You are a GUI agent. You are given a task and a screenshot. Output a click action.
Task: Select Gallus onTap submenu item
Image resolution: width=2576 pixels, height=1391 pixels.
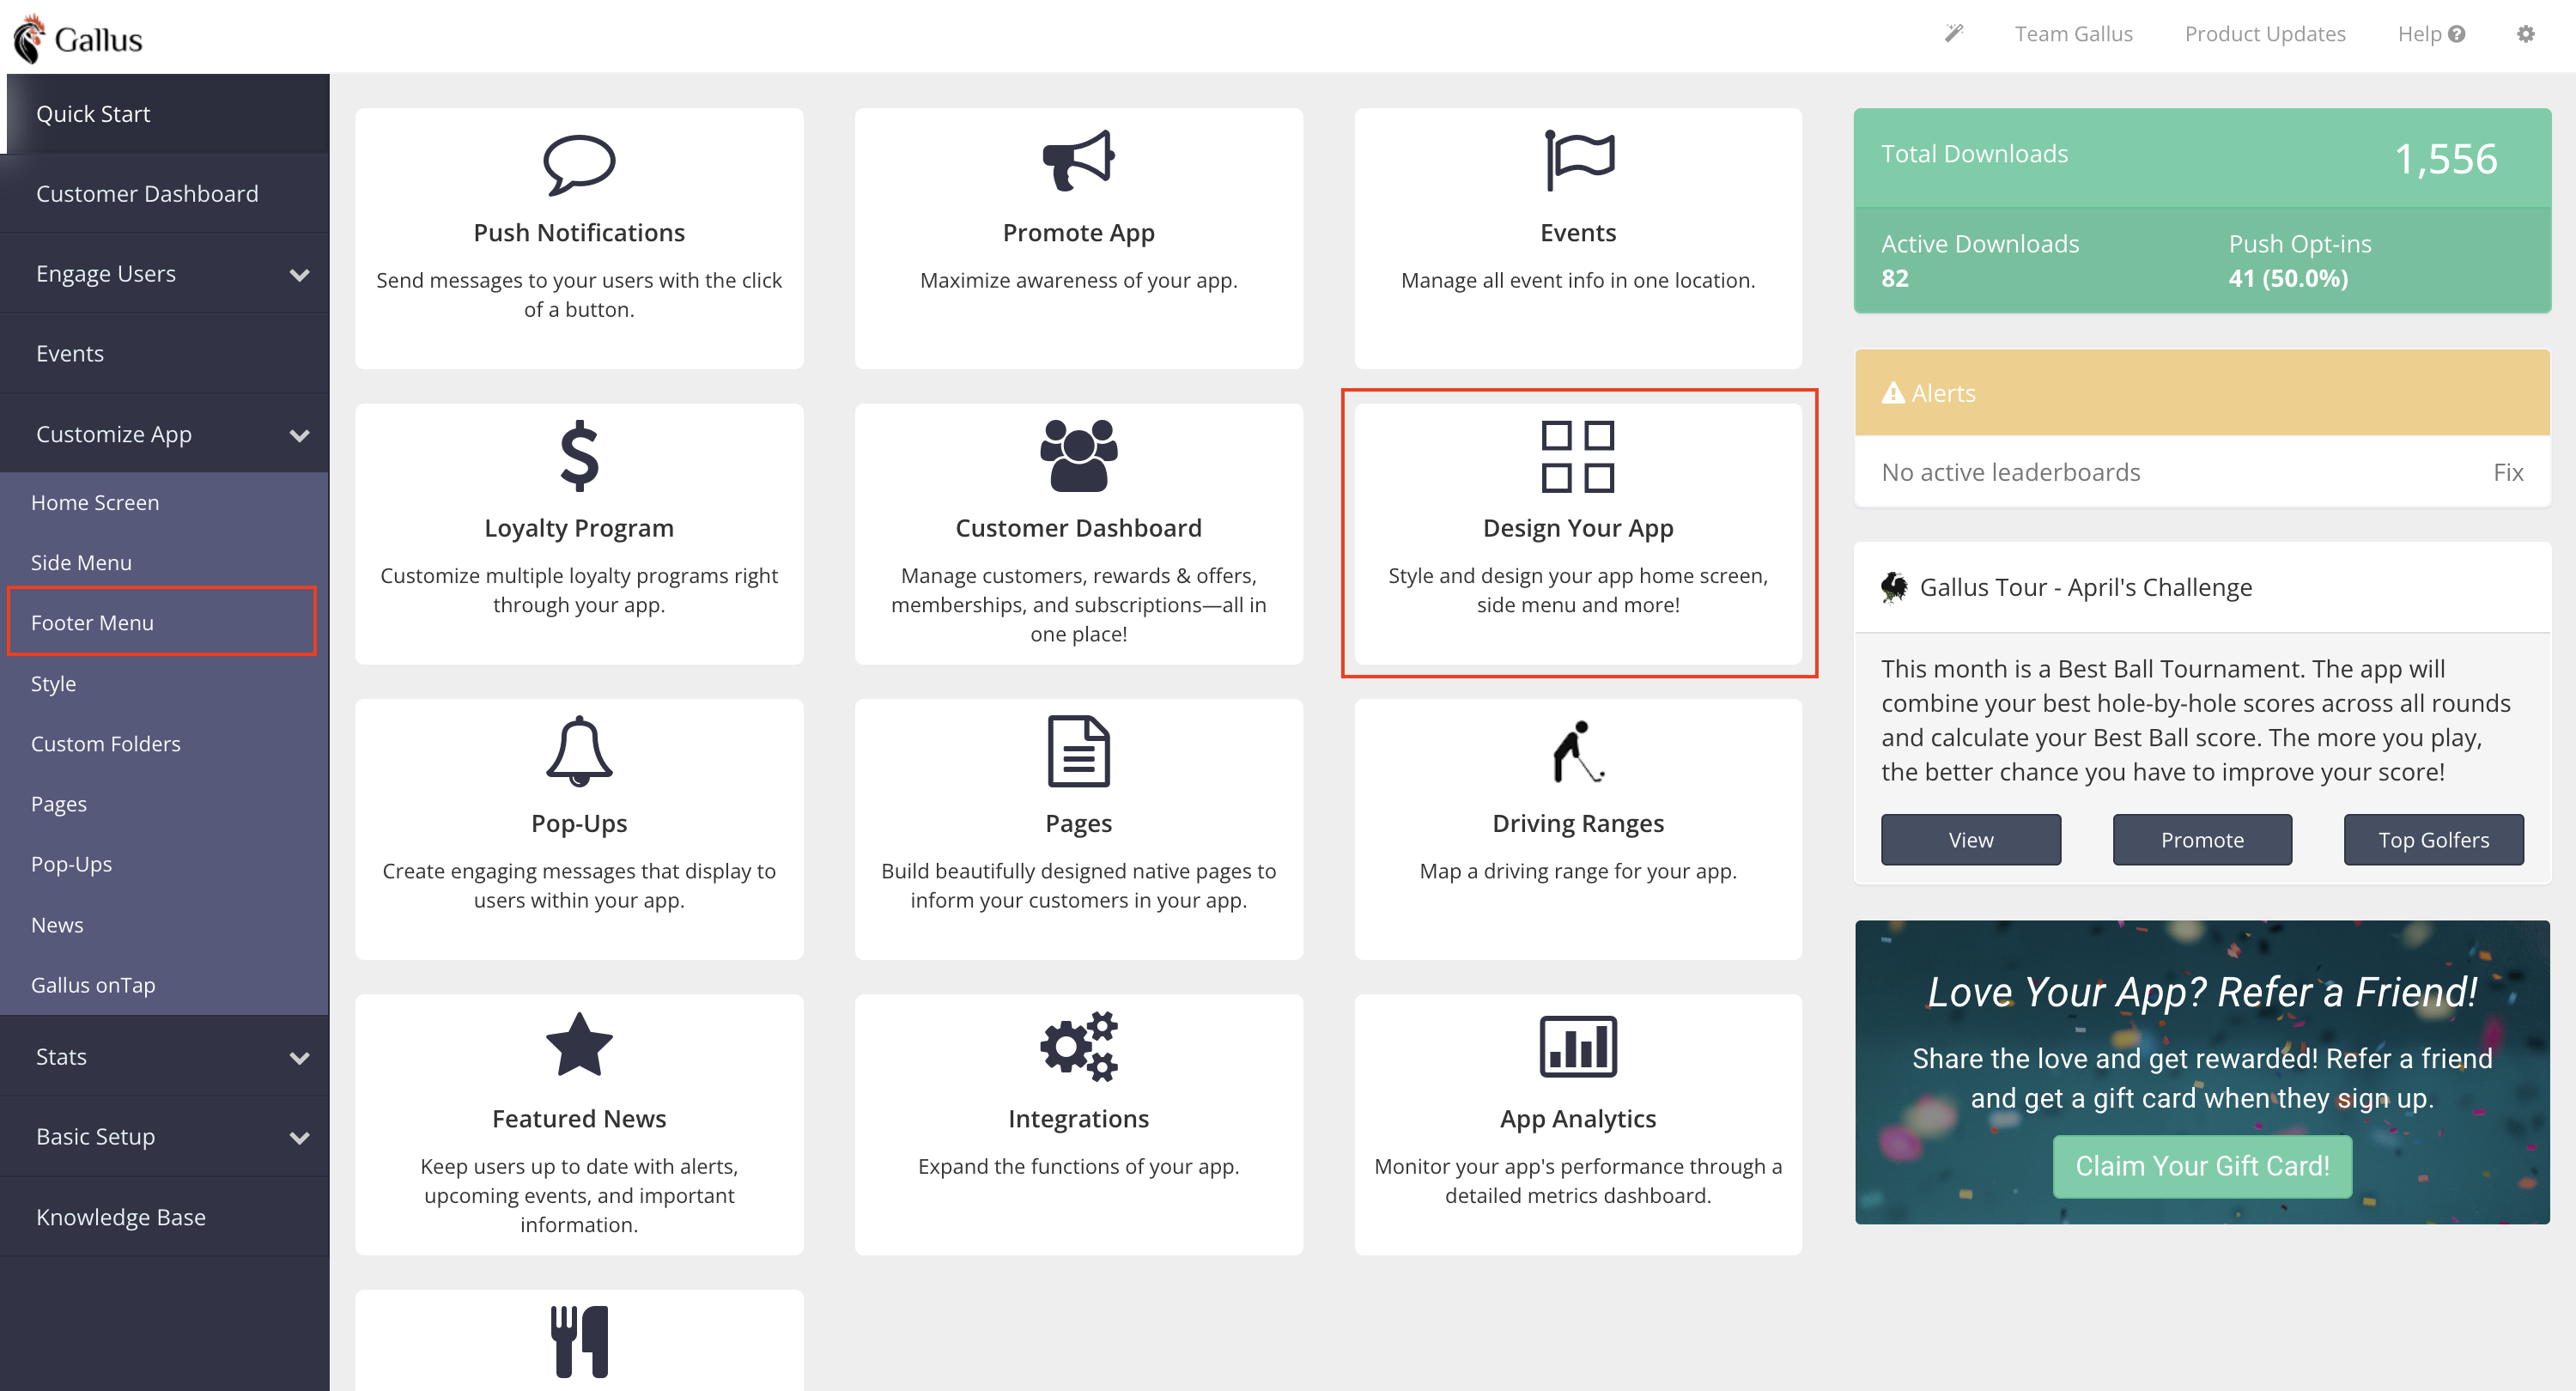click(x=165, y=985)
